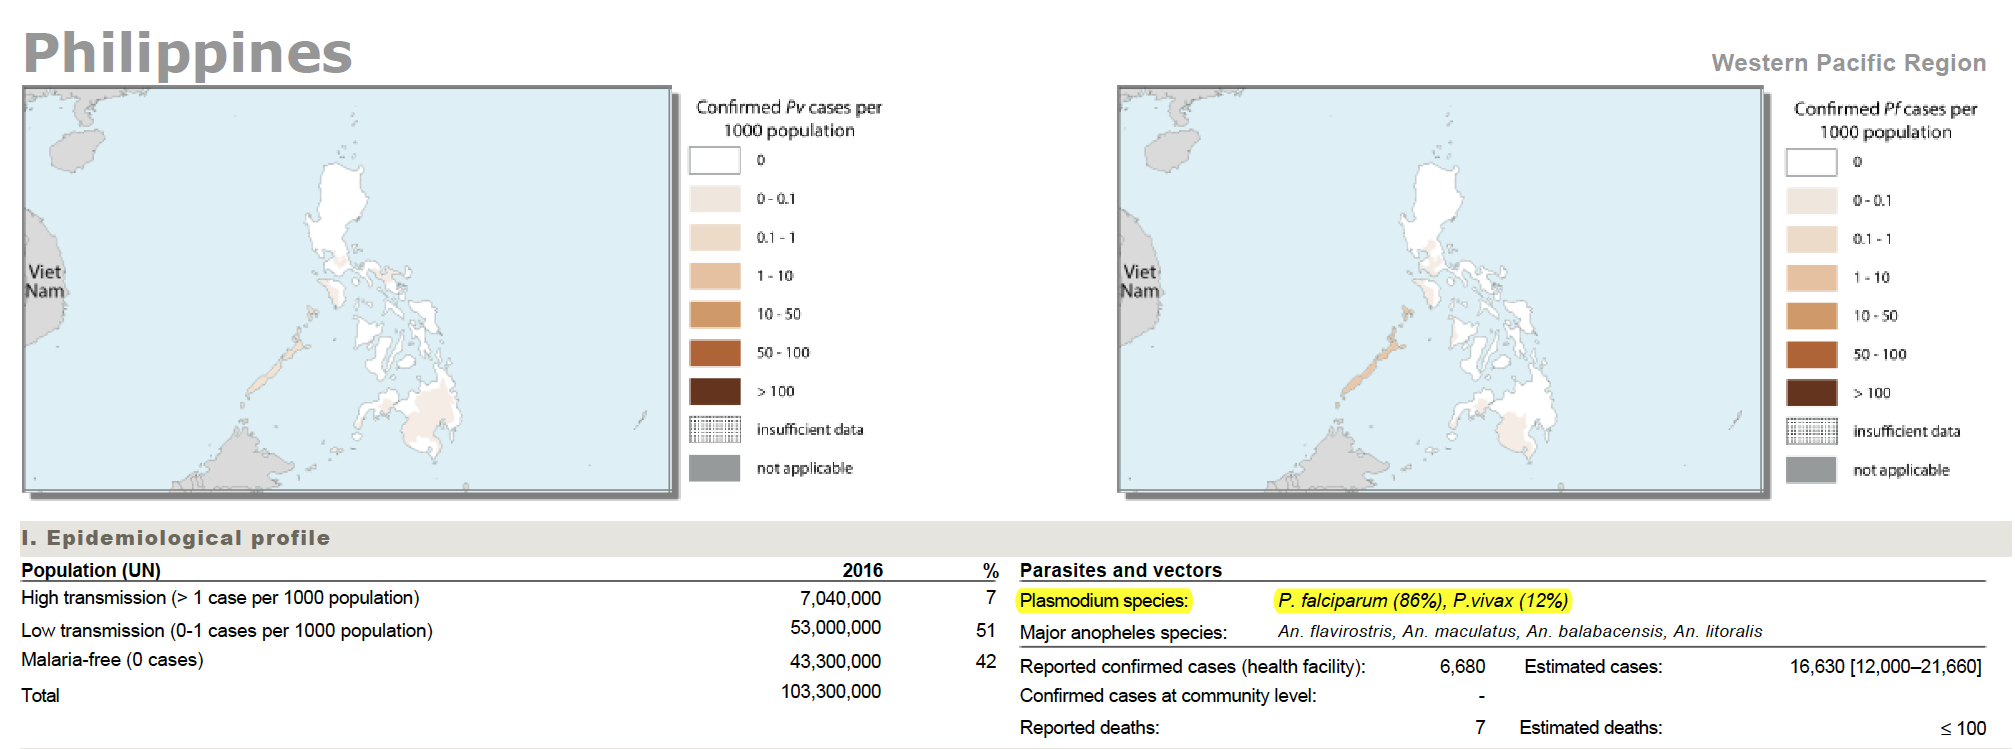2015x749 pixels.
Task: Pick the '> 100' swatch in Pv legend
Action: pos(714,391)
